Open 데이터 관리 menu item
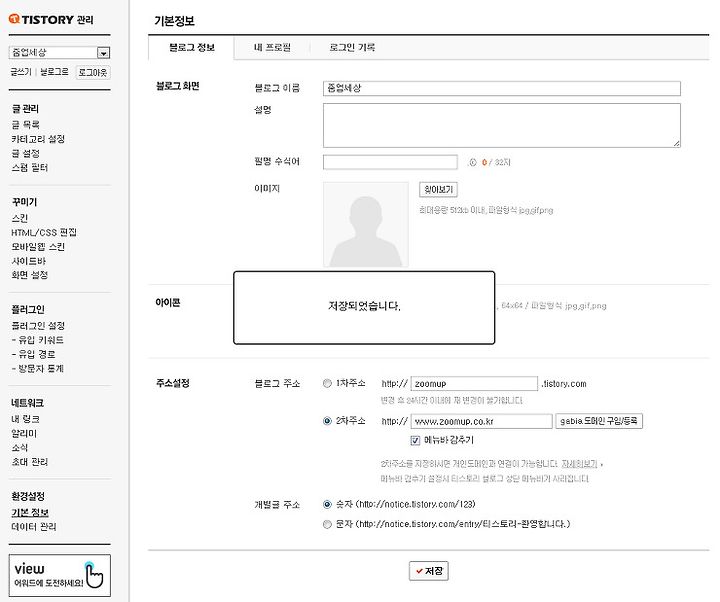The image size is (720, 602). tap(34, 527)
